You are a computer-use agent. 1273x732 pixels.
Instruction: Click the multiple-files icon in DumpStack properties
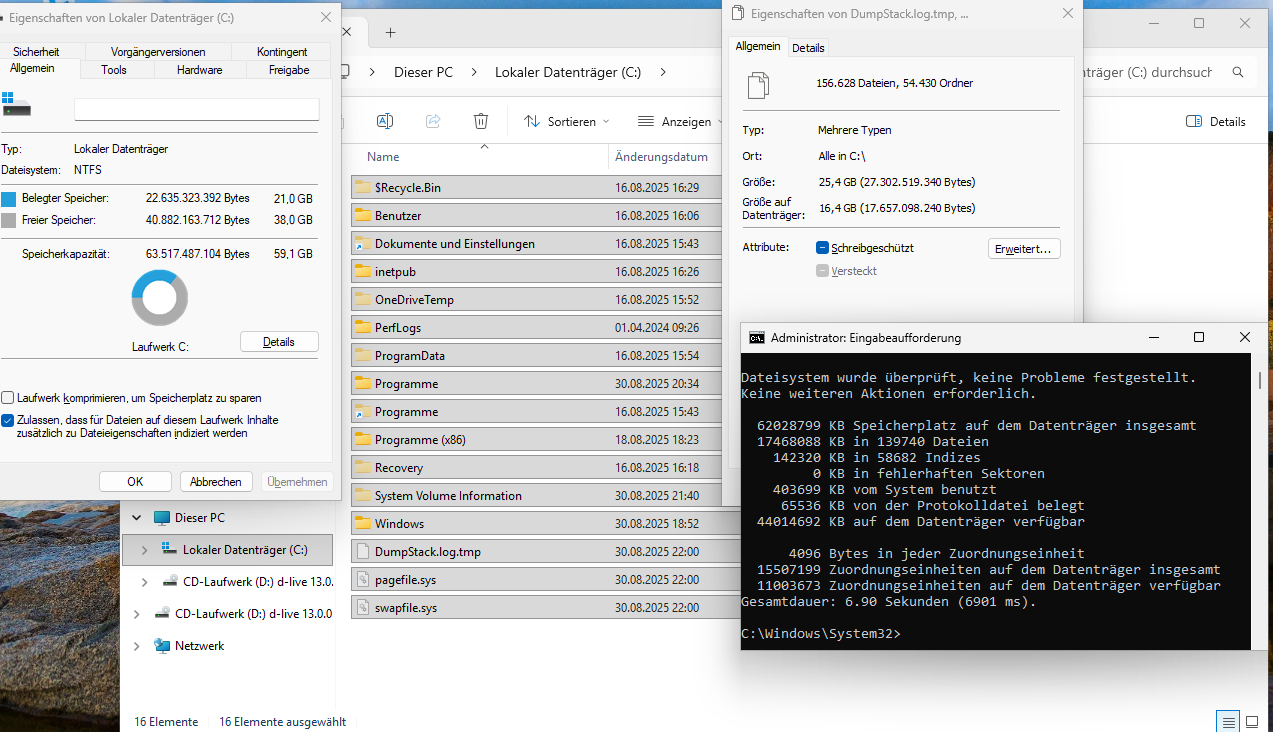click(x=759, y=85)
